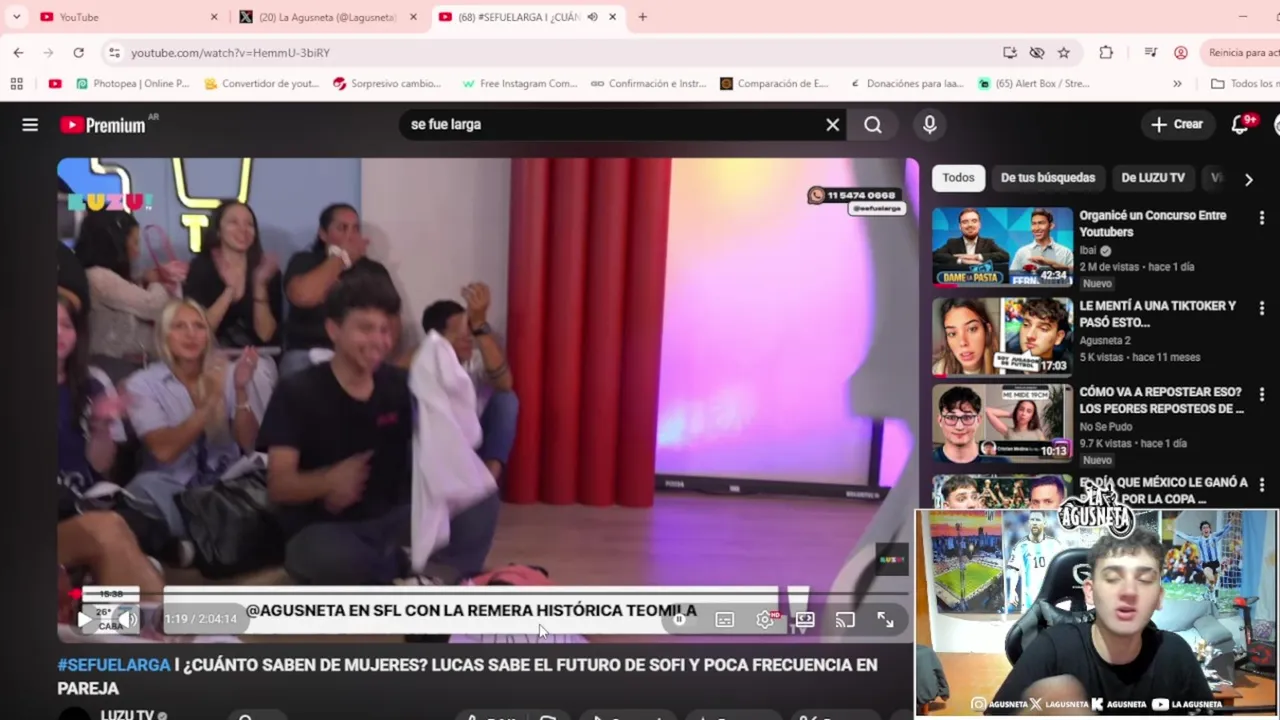Switch player to theater mode

point(805,620)
